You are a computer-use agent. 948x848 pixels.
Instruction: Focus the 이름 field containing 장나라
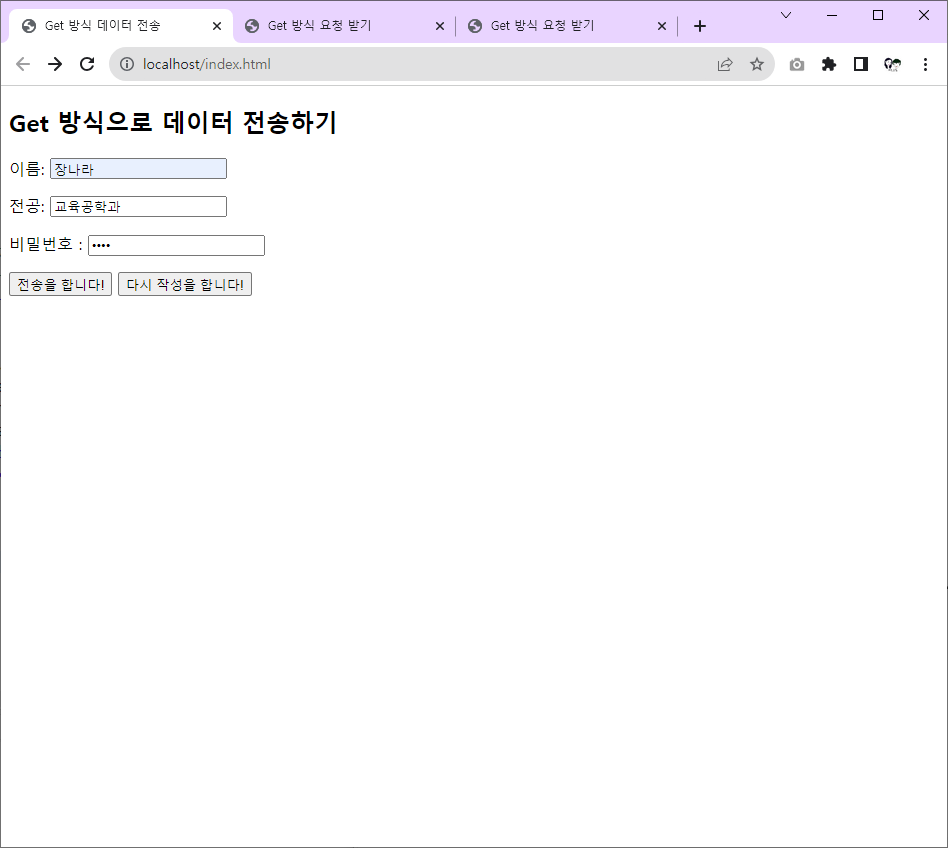[x=138, y=169]
